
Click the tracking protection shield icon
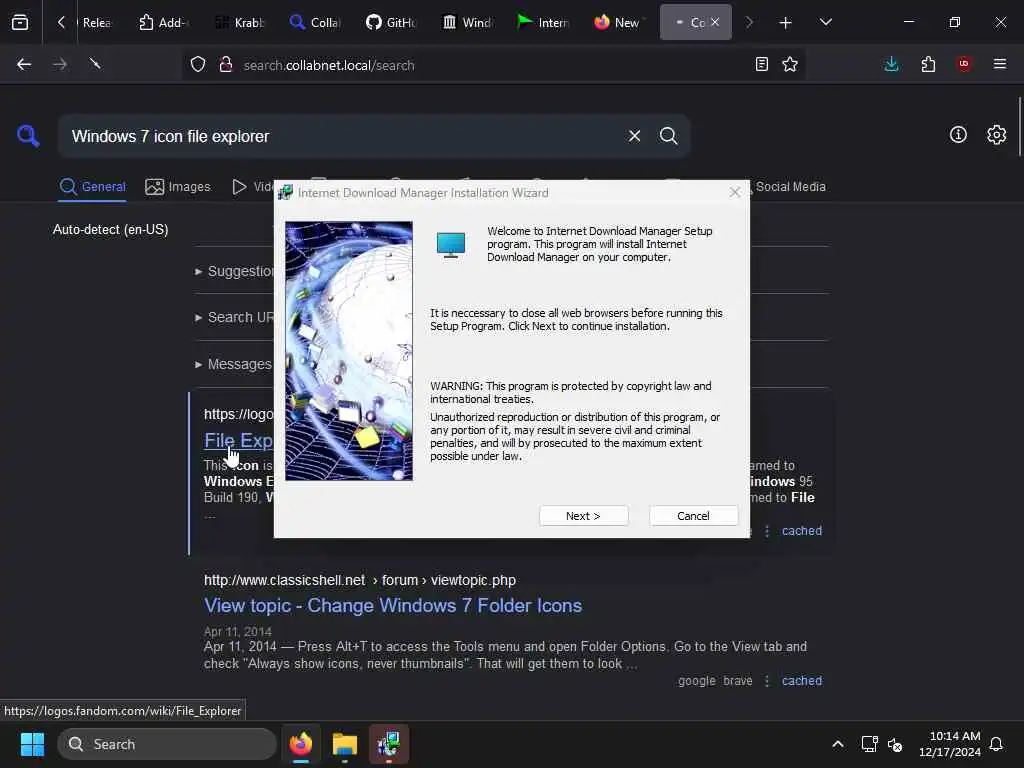198,64
